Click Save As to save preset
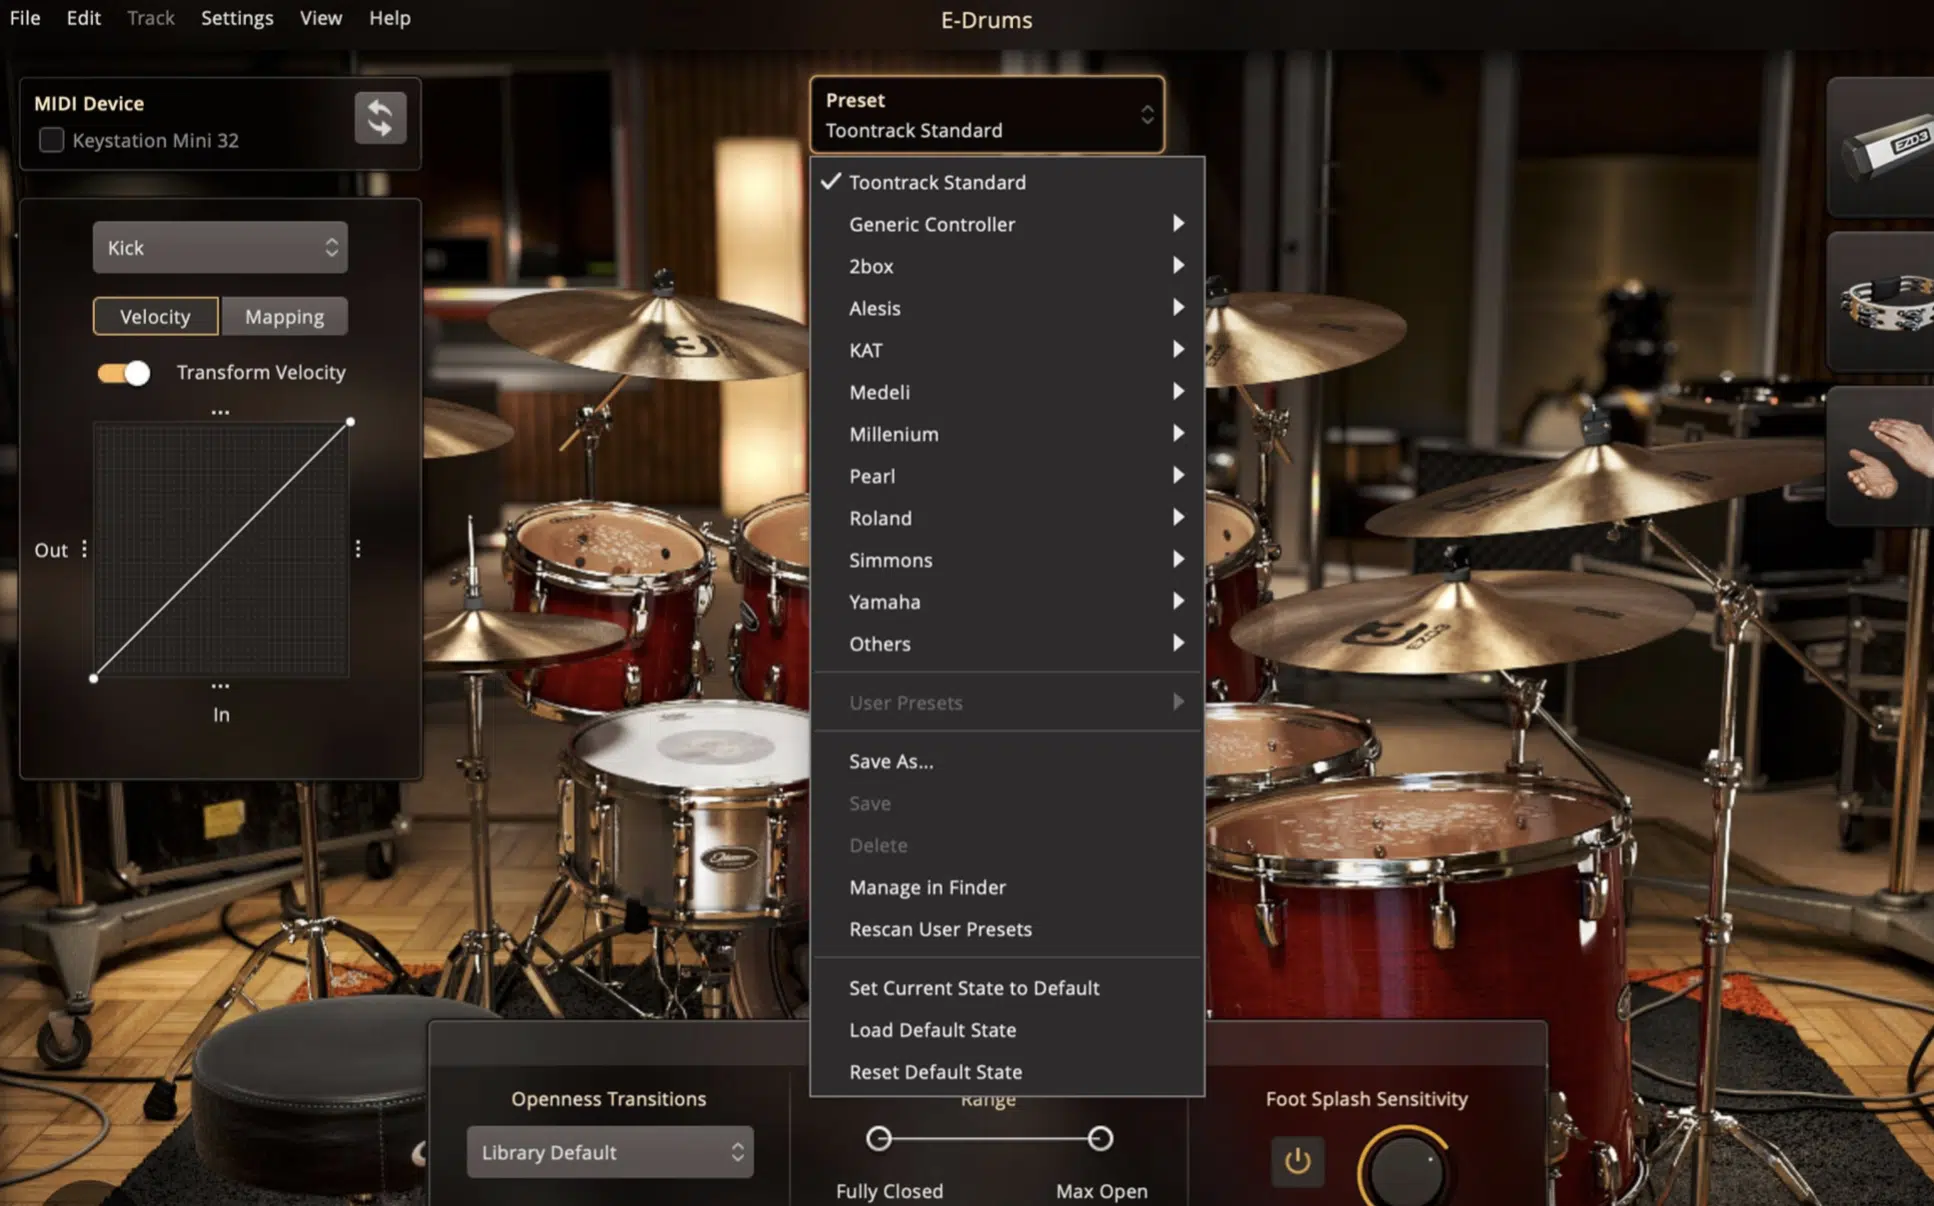This screenshot has height=1206, width=1934. click(x=891, y=760)
